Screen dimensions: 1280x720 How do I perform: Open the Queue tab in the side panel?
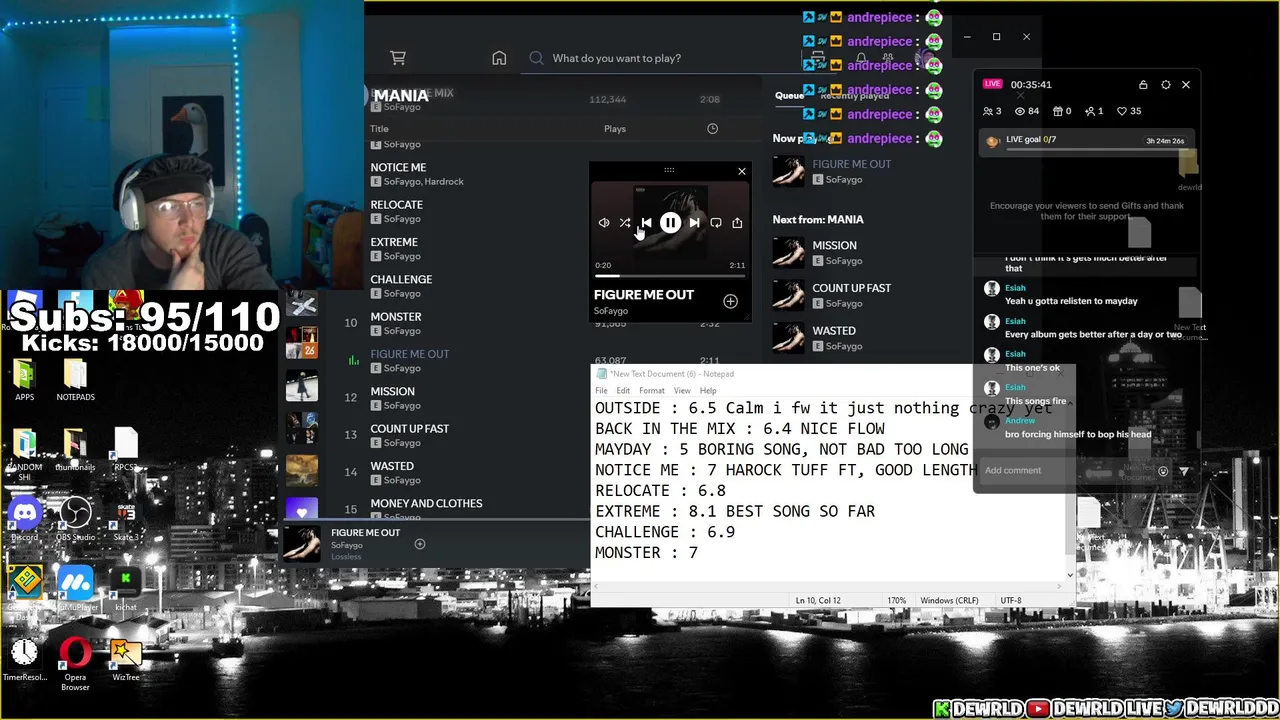pyautogui.click(x=789, y=96)
